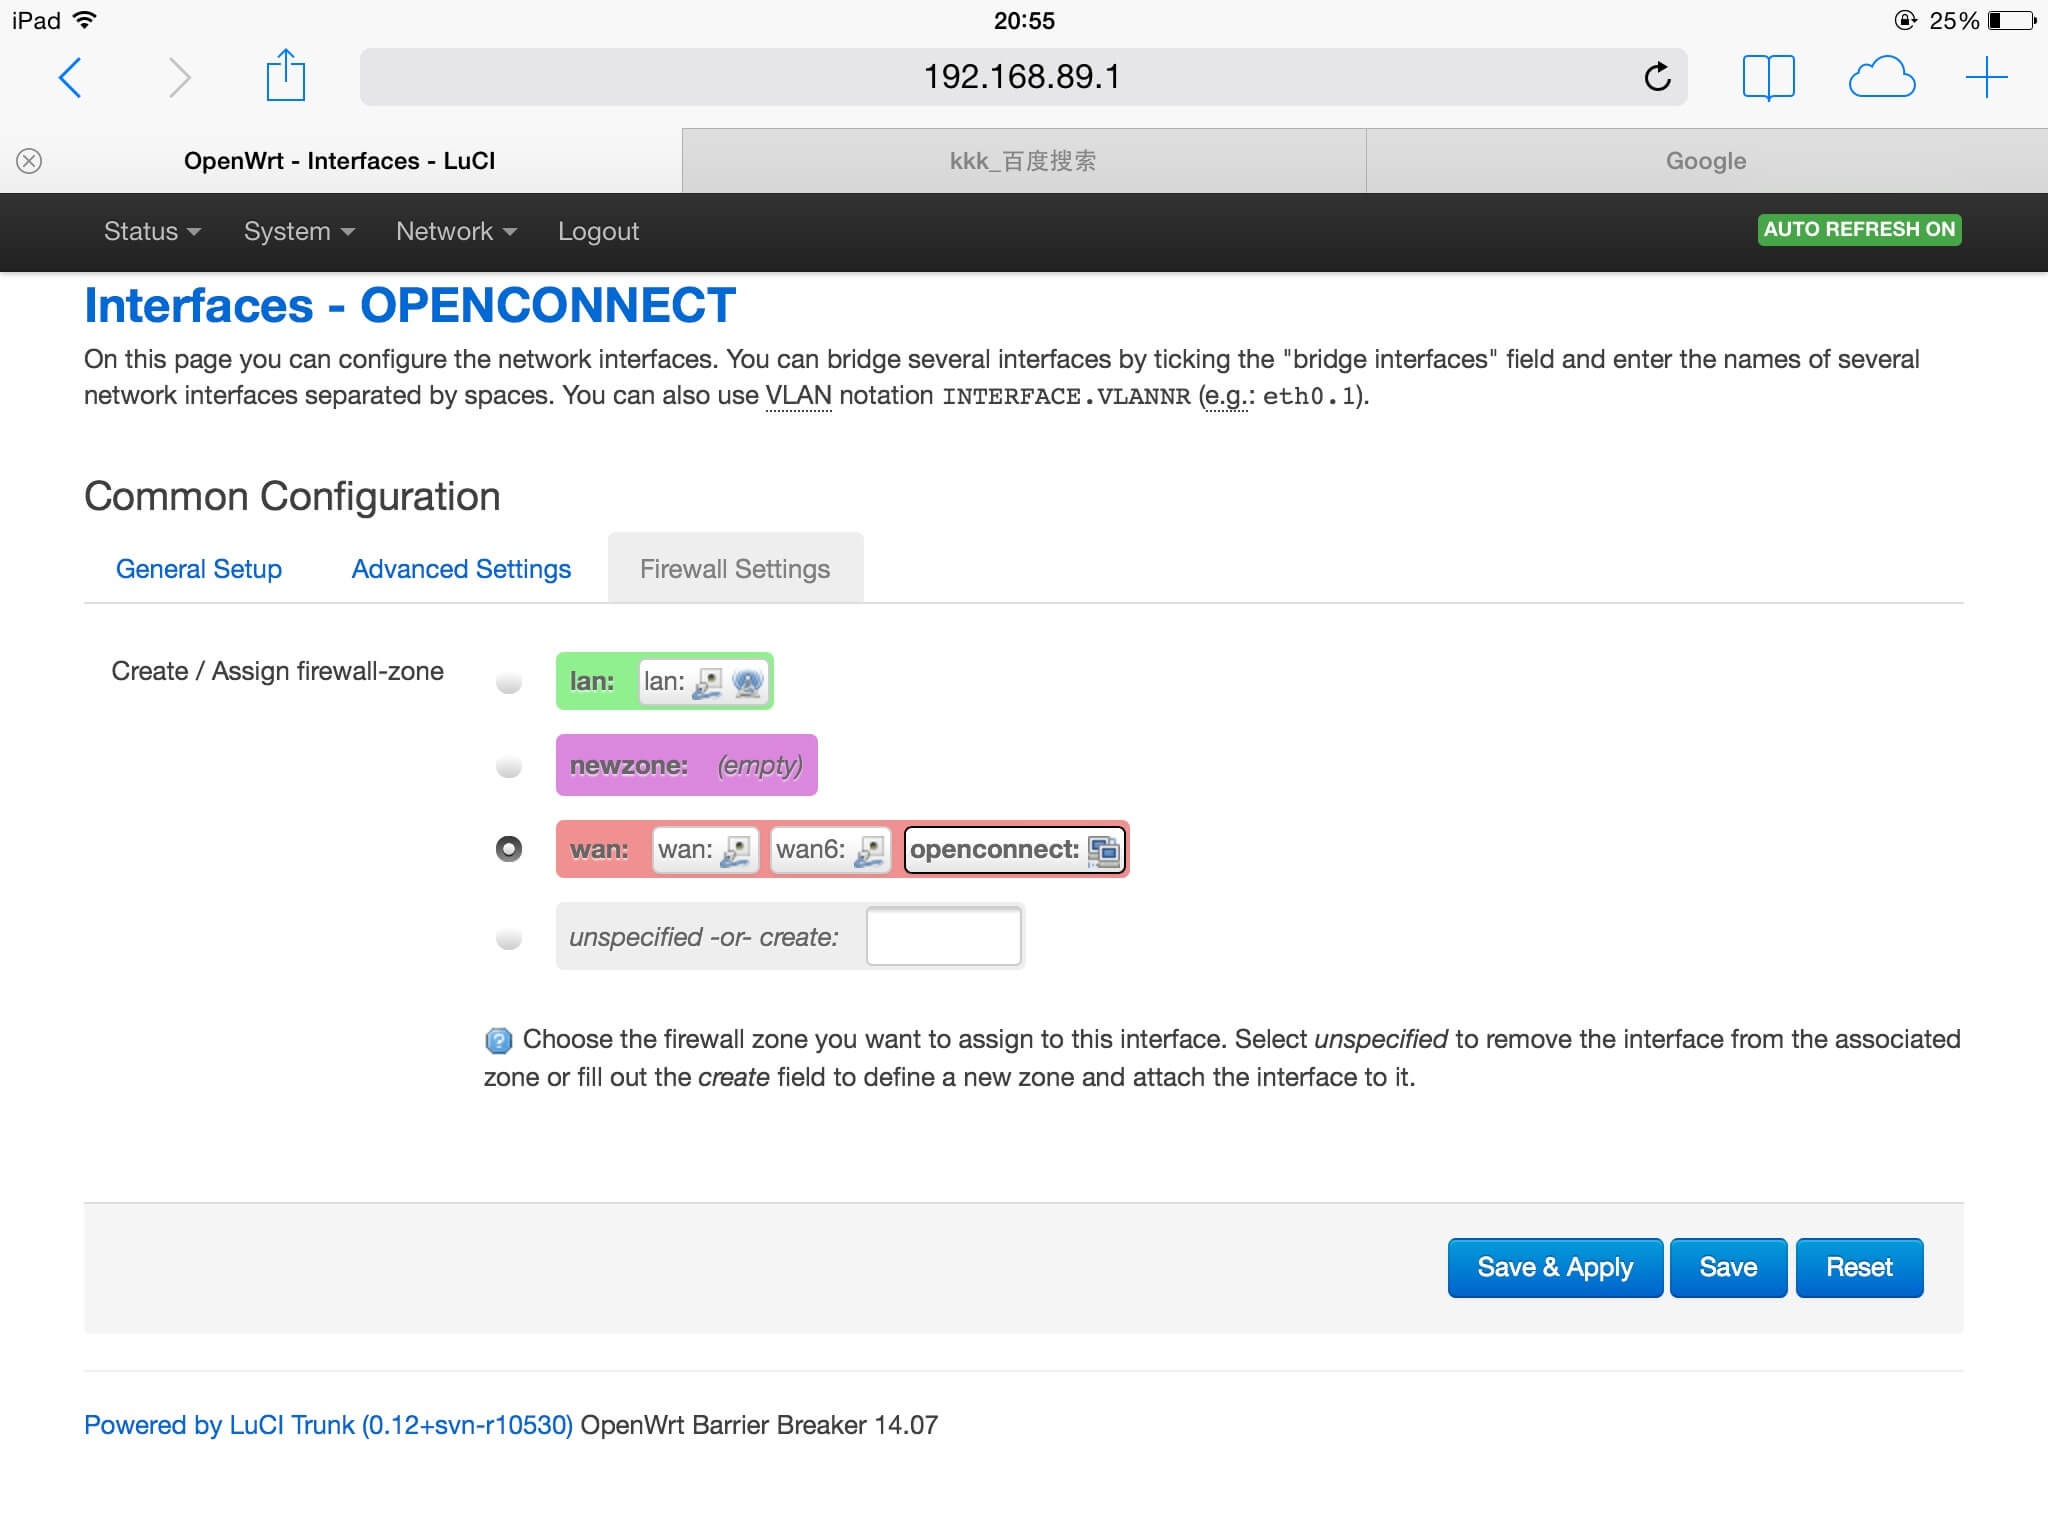Expand the Network dropdown menu
Viewport: 2048px width, 1536px height.
(x=456, y=231)
